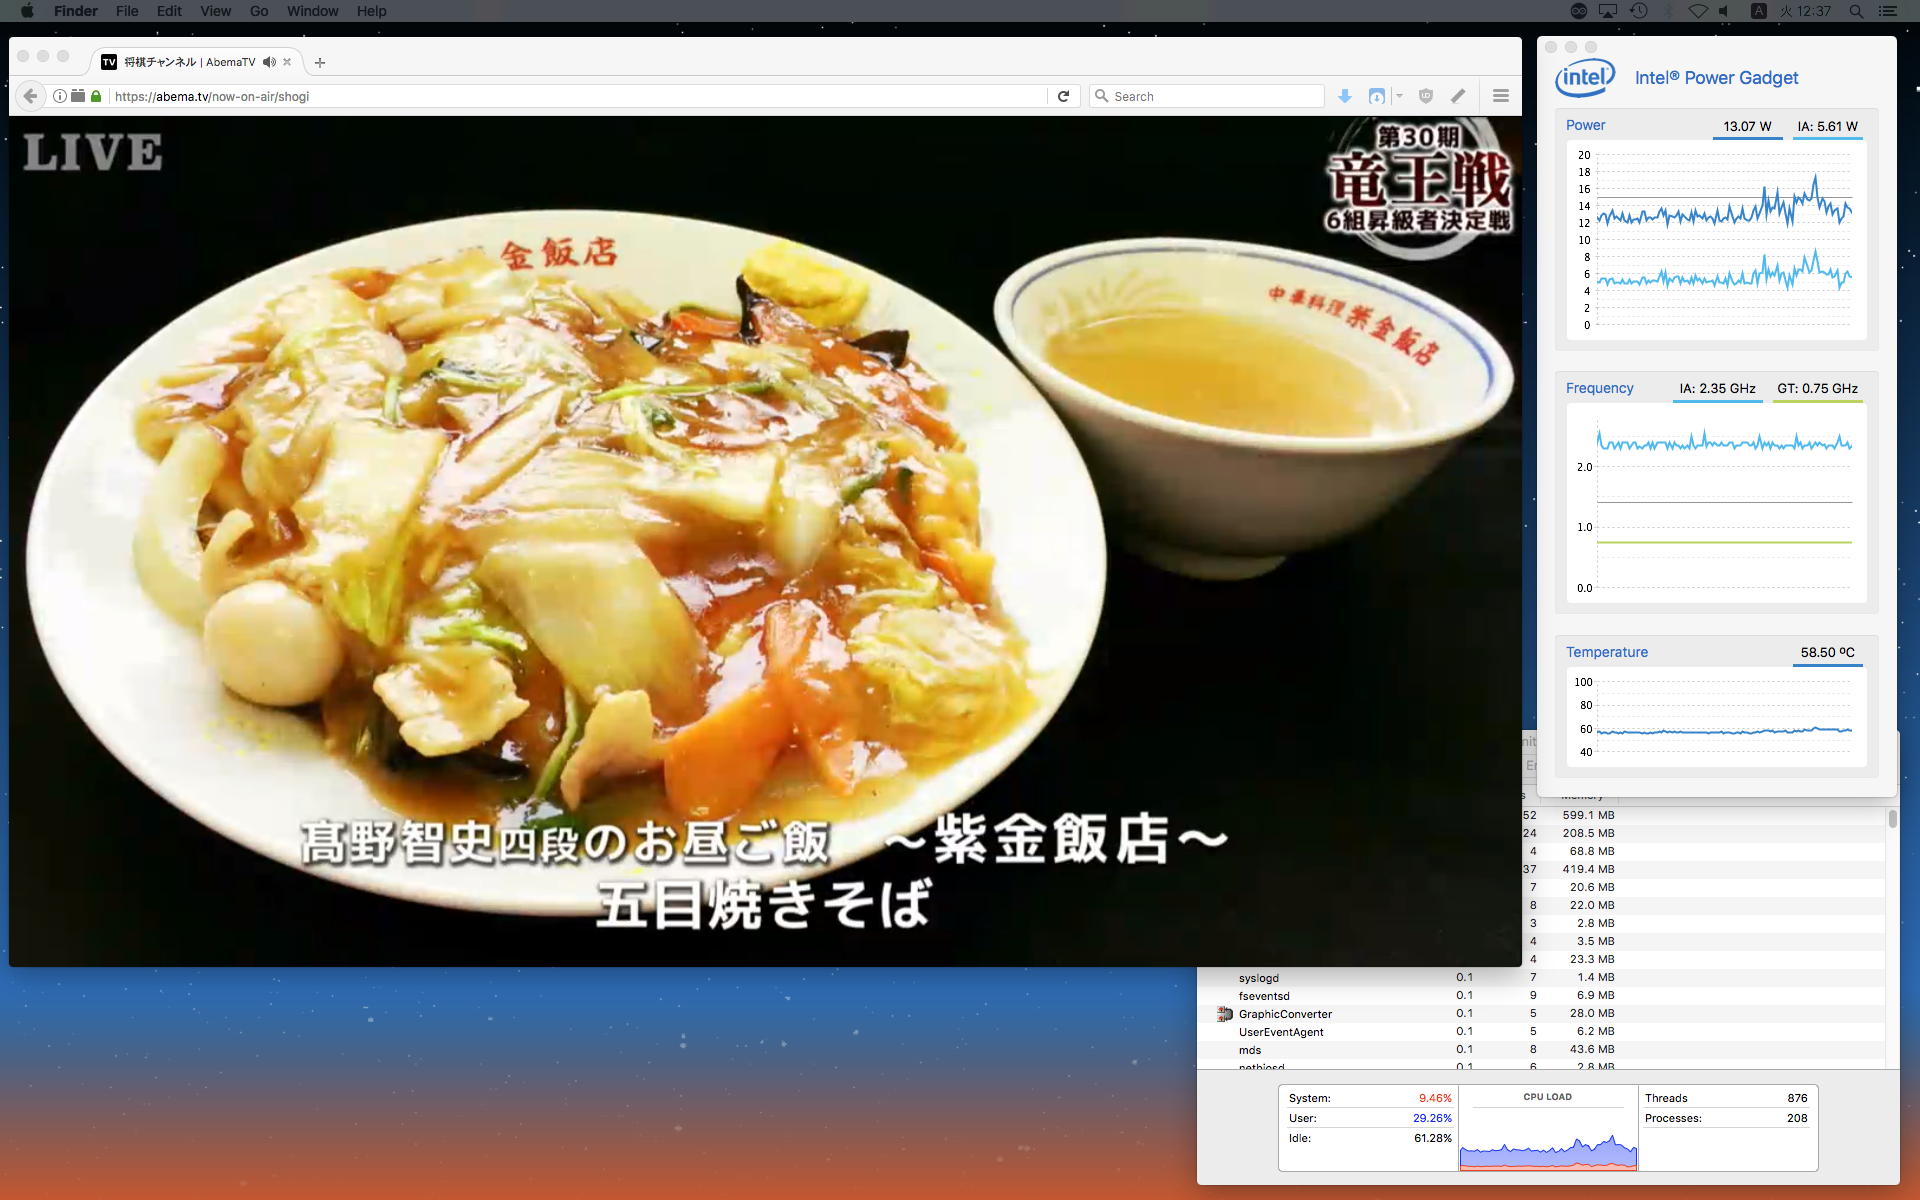The image size is (1920, 1200).
Task: Click the pencil edit toolbar icon
Action: pos(1458,96)
